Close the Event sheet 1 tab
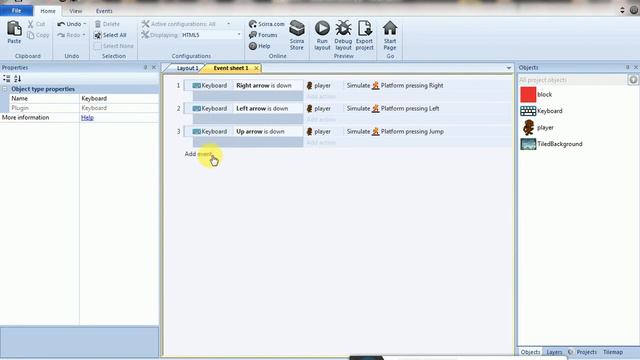640x360 pixels. [x=256, y=68]
